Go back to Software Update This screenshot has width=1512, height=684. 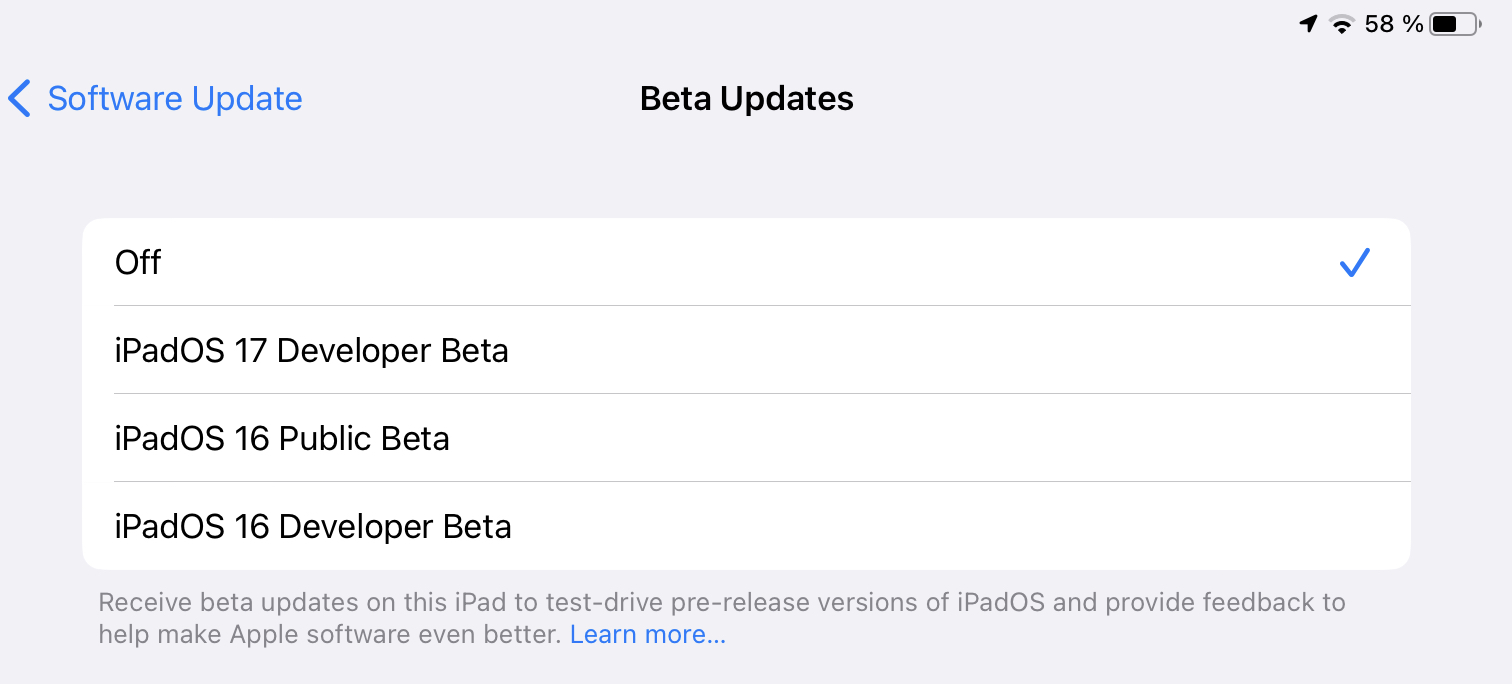[x=174, y=99]
